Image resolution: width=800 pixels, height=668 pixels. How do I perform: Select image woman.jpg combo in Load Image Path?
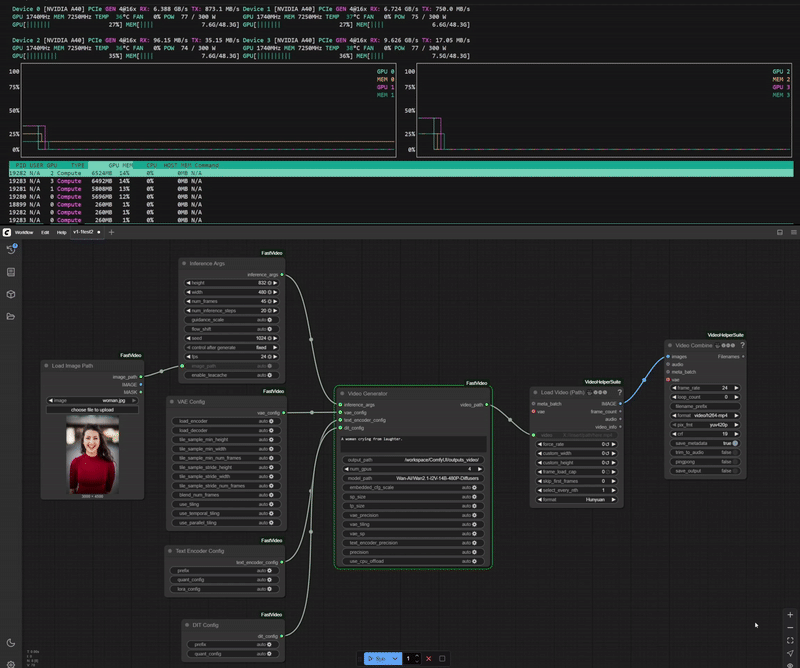[x=92, y=401]
